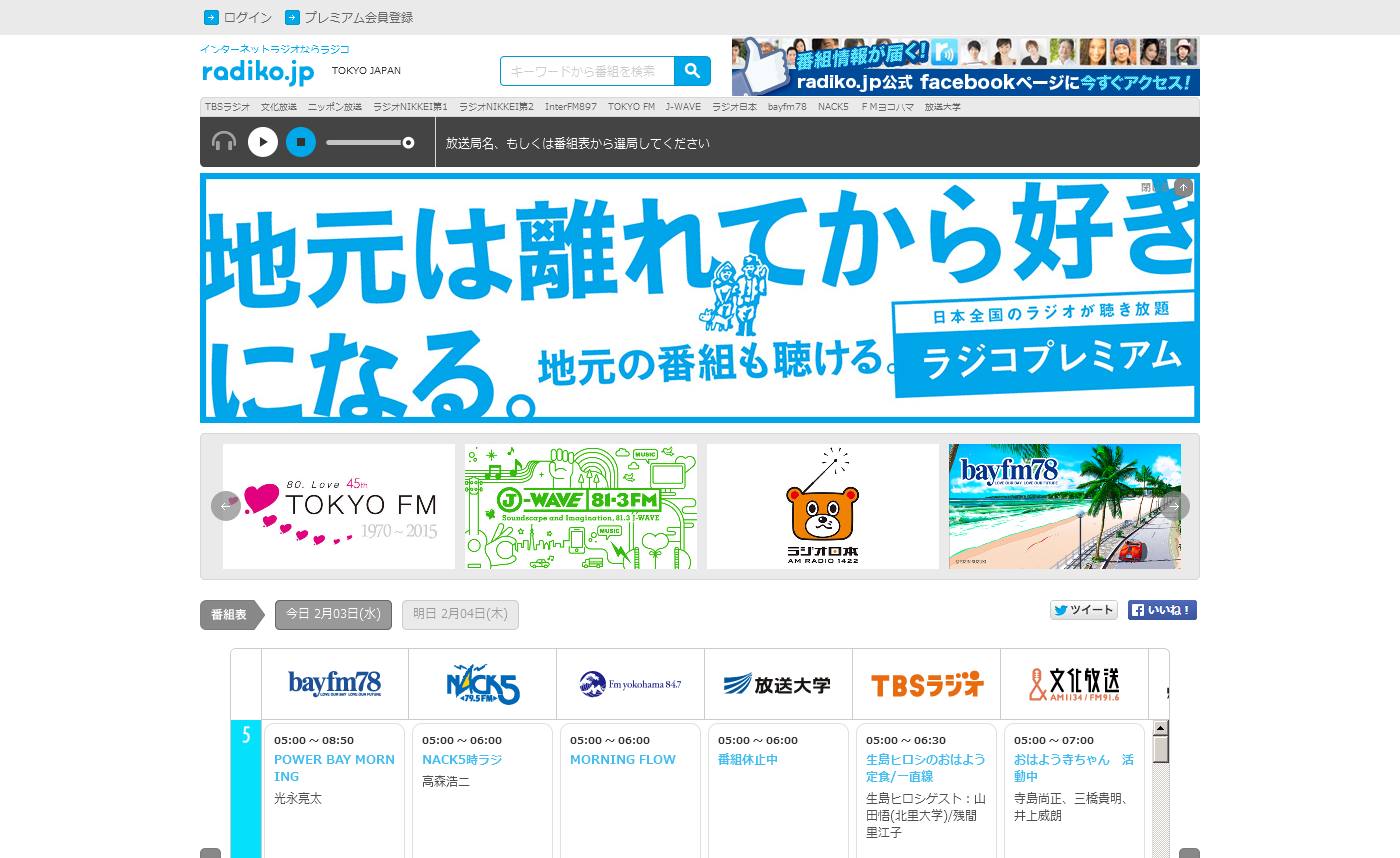Click the 05:00 ~ 08:50 time text
This screenshot has width=1400, height=858.
click(314, 741)
